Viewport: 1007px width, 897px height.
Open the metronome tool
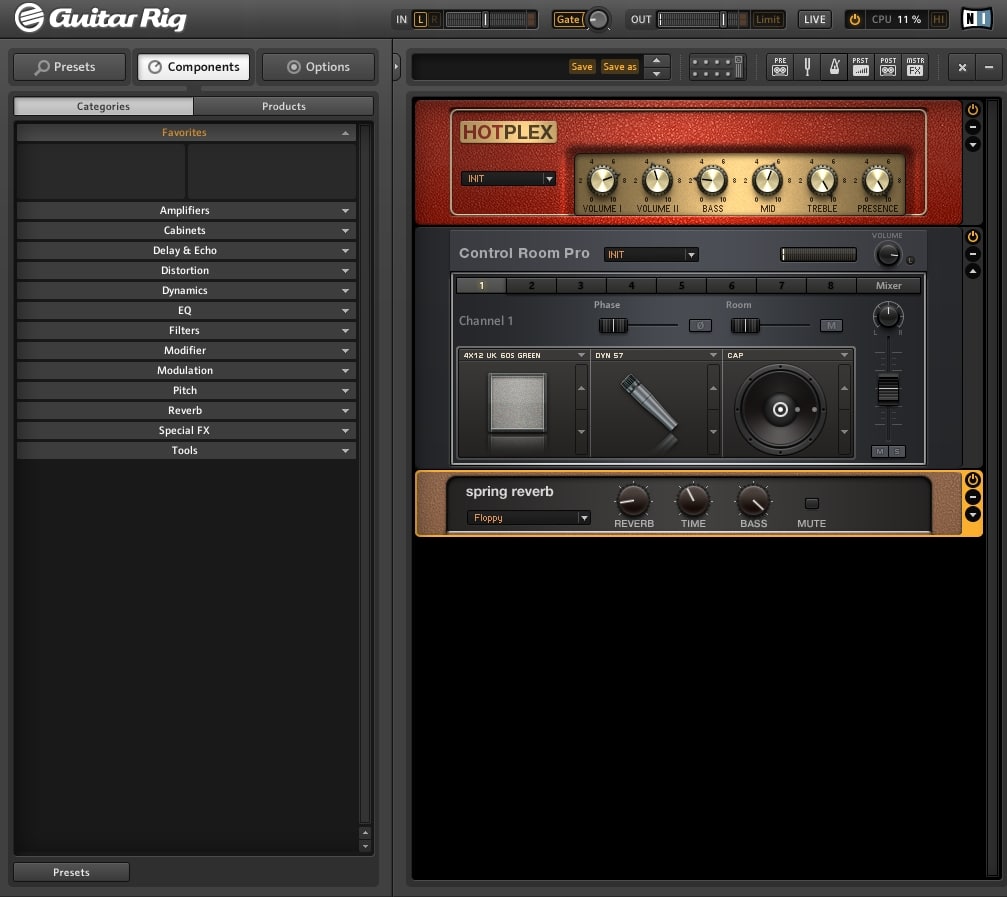click(x=834, y=67)
